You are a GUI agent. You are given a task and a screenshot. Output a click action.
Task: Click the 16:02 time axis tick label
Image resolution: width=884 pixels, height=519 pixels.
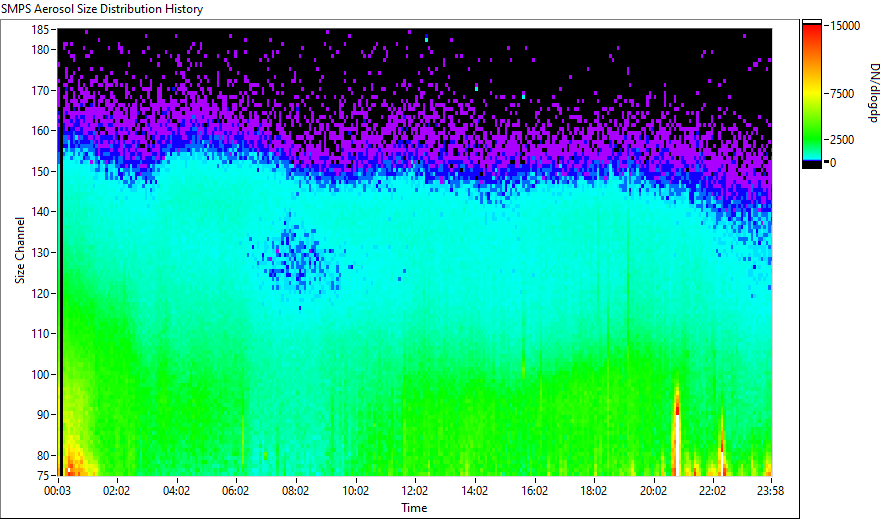(x=534, y=491)
